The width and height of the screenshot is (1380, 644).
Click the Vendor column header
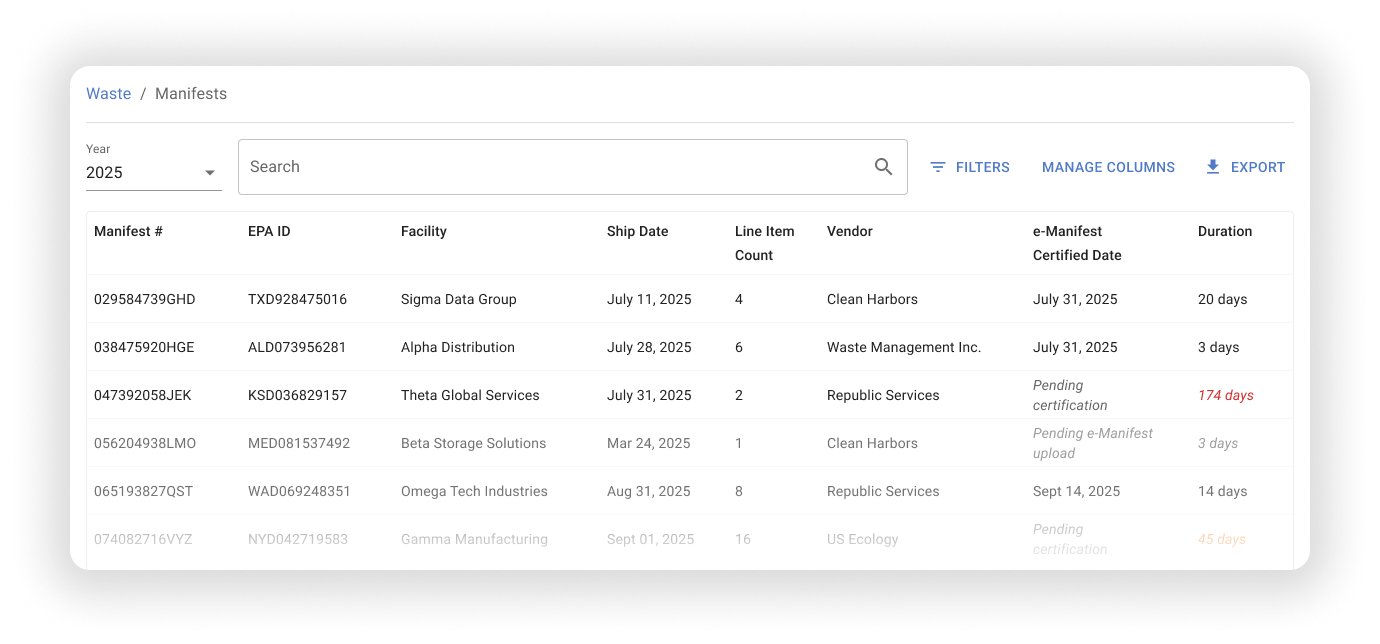[849, 231]
